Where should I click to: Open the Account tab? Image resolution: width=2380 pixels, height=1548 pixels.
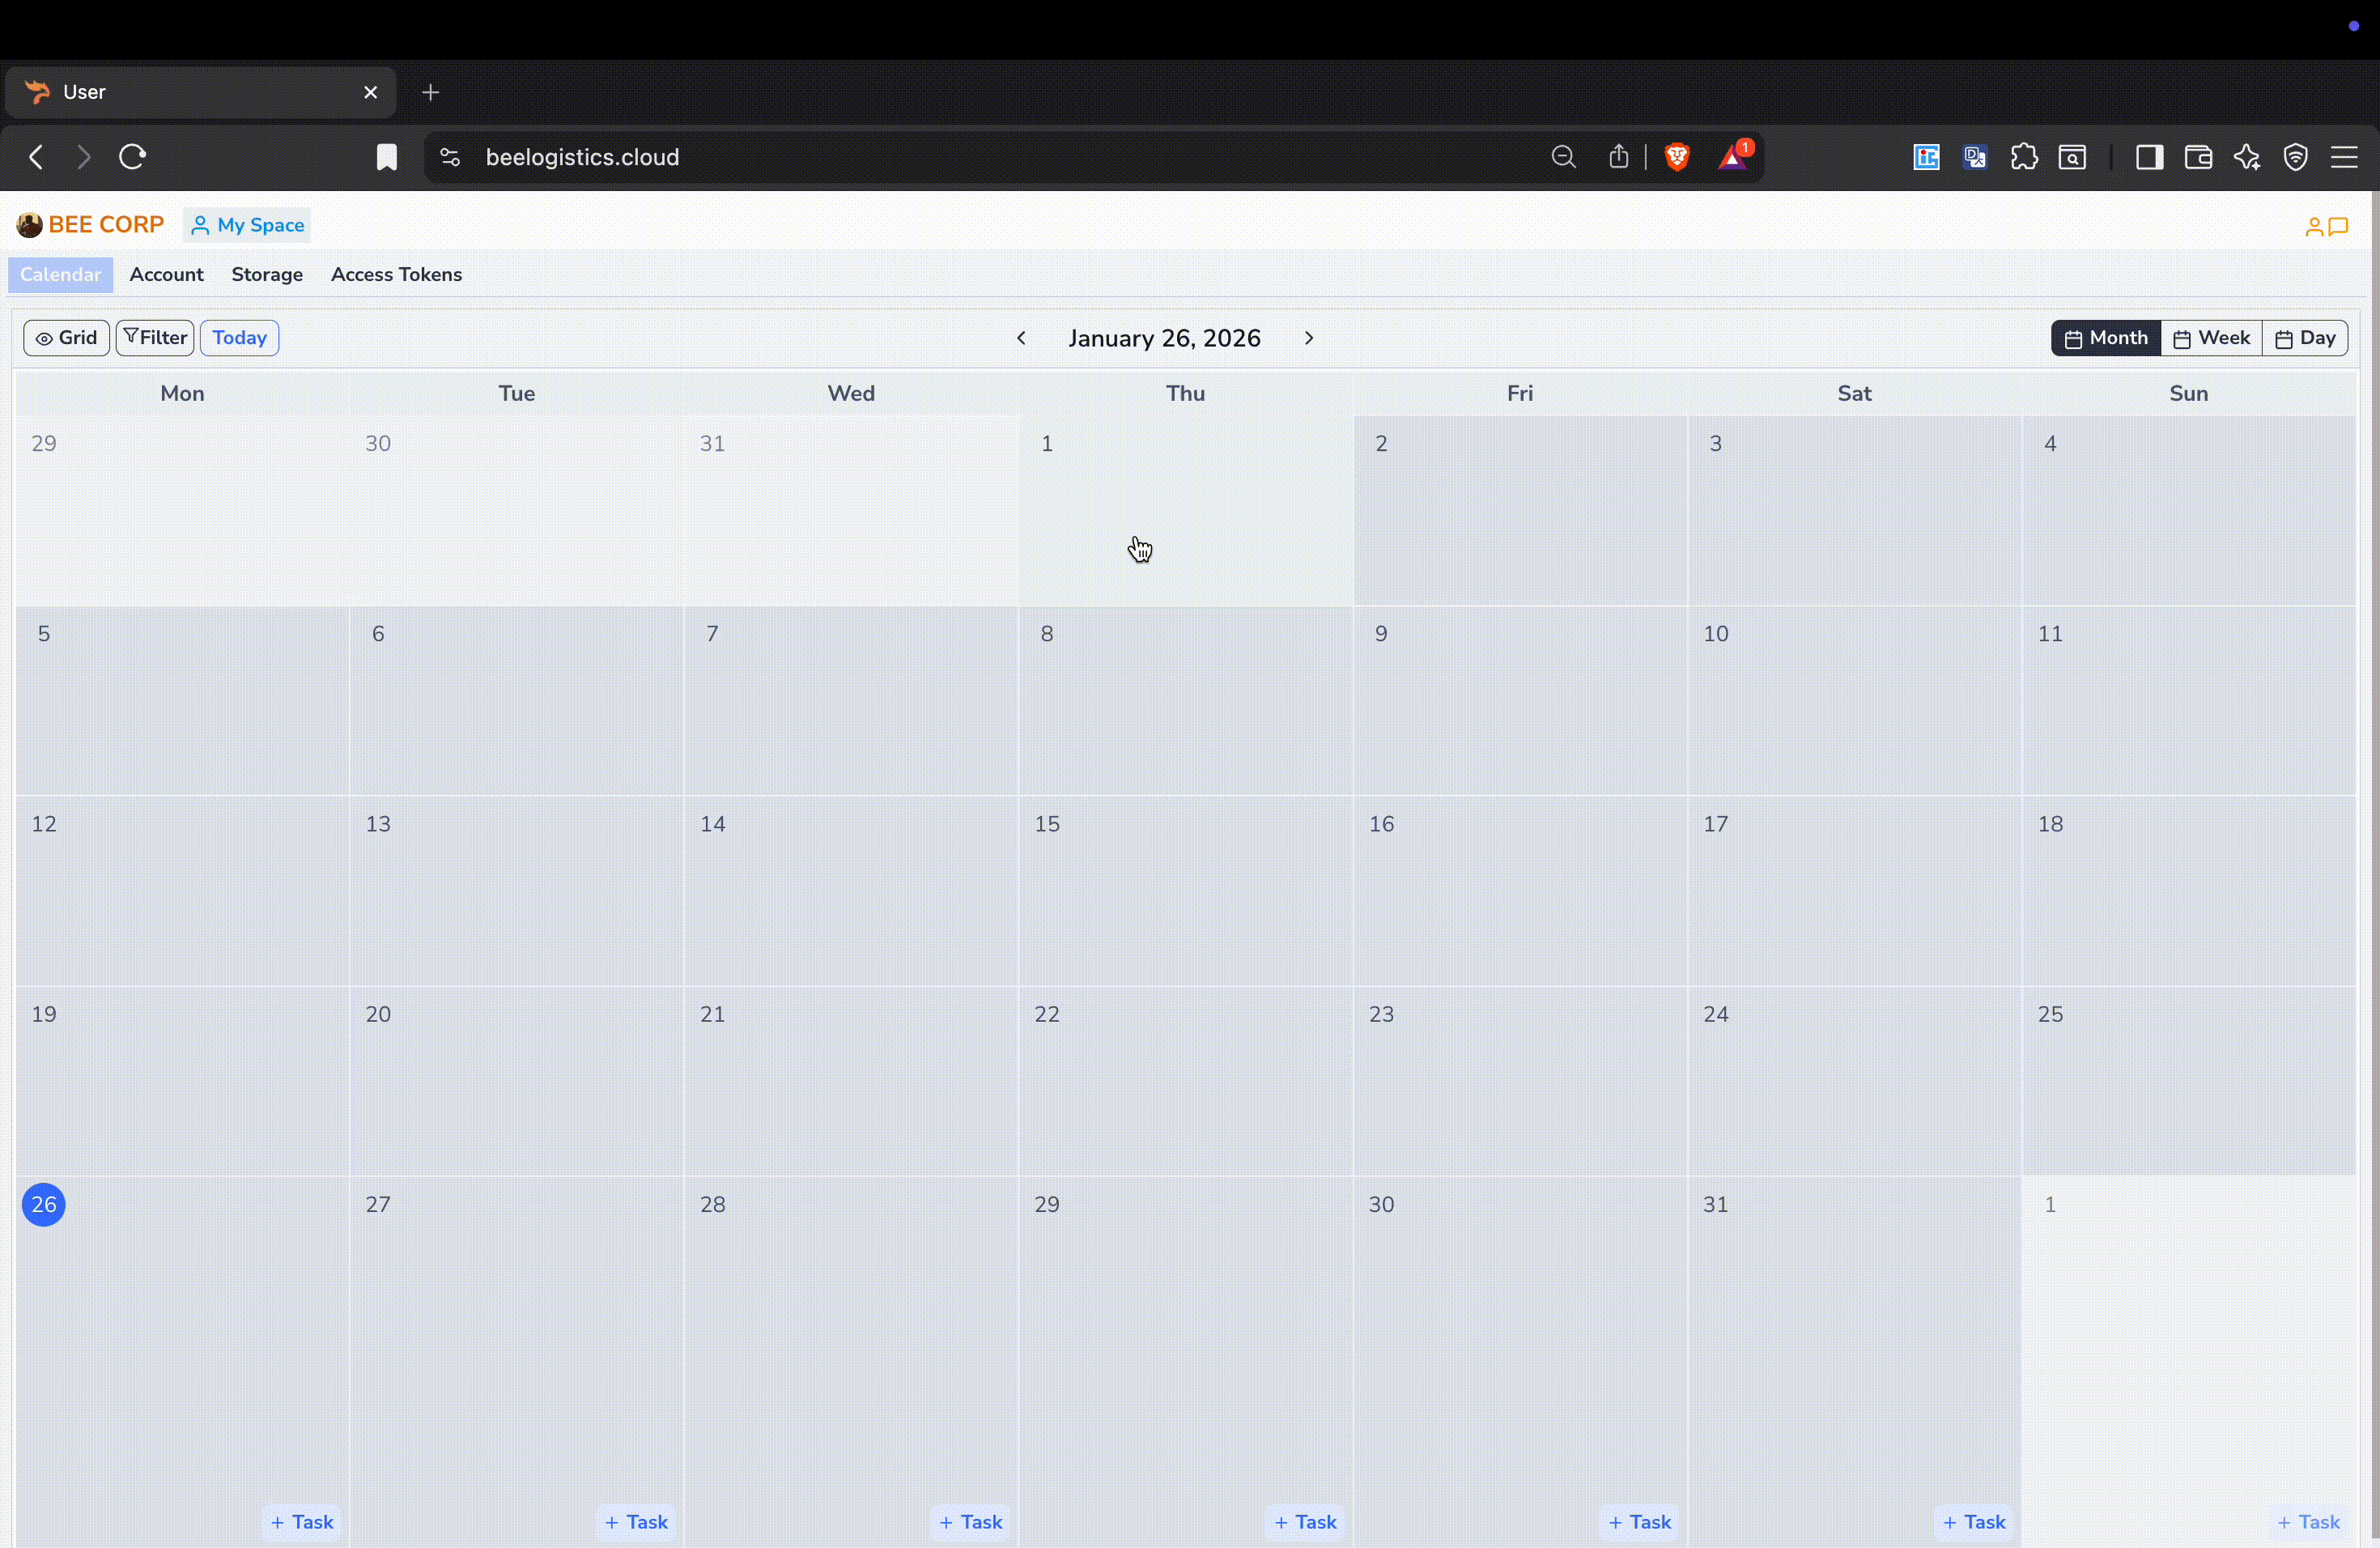[x=166, y=274]
